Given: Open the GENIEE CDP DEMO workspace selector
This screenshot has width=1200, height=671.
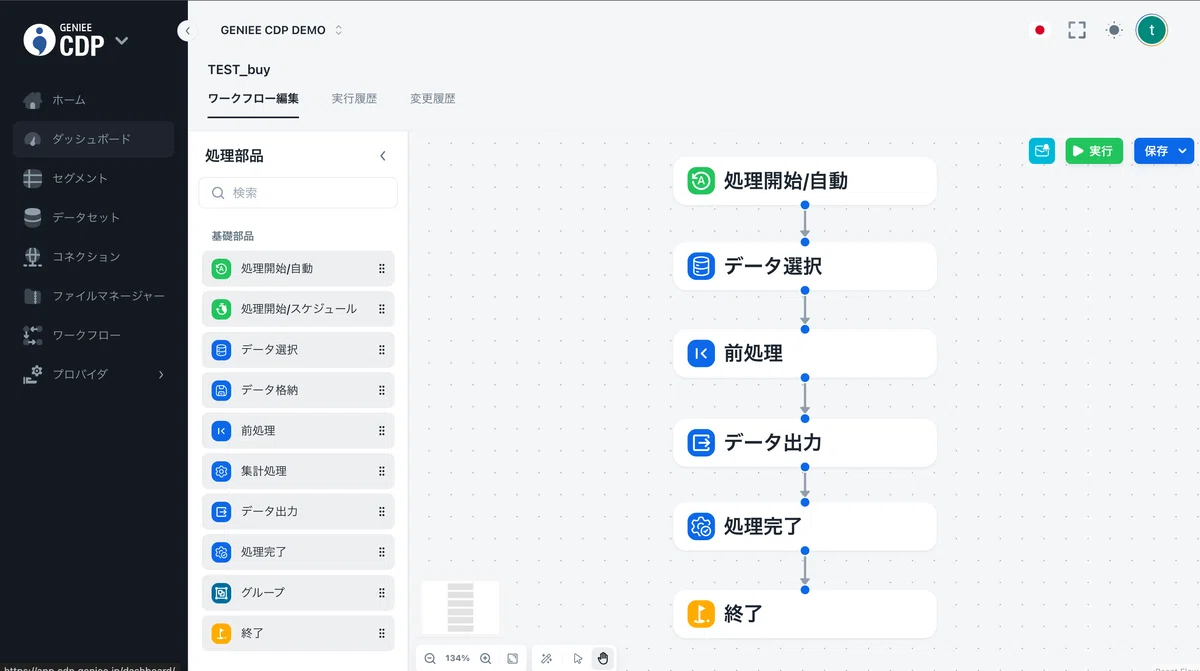Looking at the screenshot, I should tap(282, 30).
